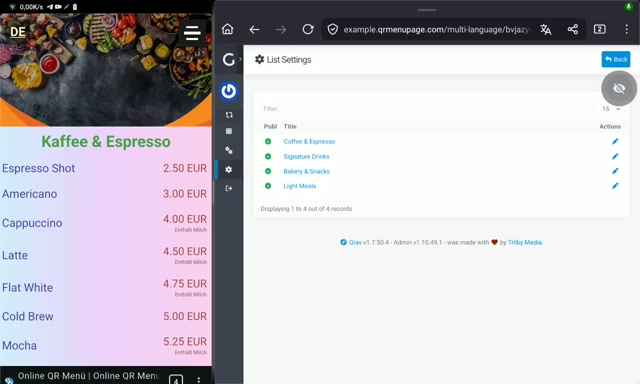Select the Cold Brew menu item
The image size is (640, 384).
[x=27, y=316]
